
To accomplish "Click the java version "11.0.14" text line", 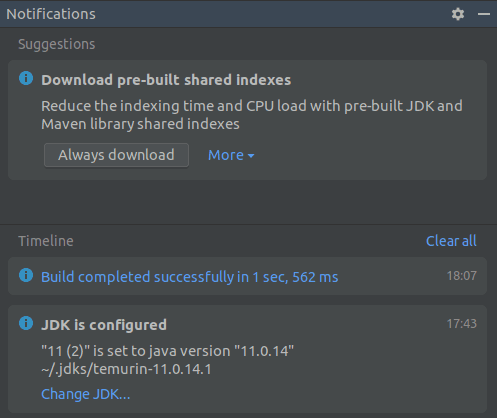I will [168, 351].
